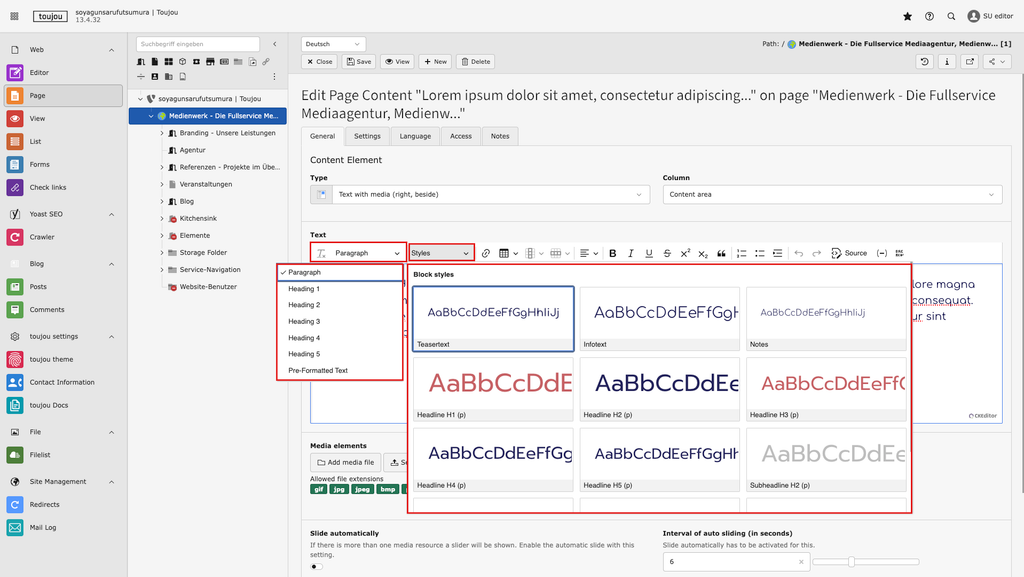Open the Check links module
The image size is (1024, 577).
pos(63,187)
